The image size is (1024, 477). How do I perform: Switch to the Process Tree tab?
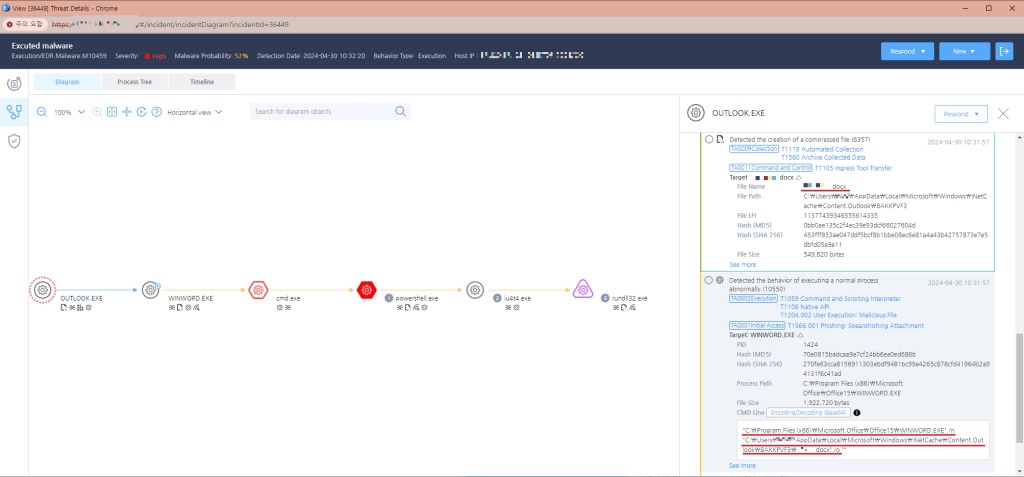(135, 82)
